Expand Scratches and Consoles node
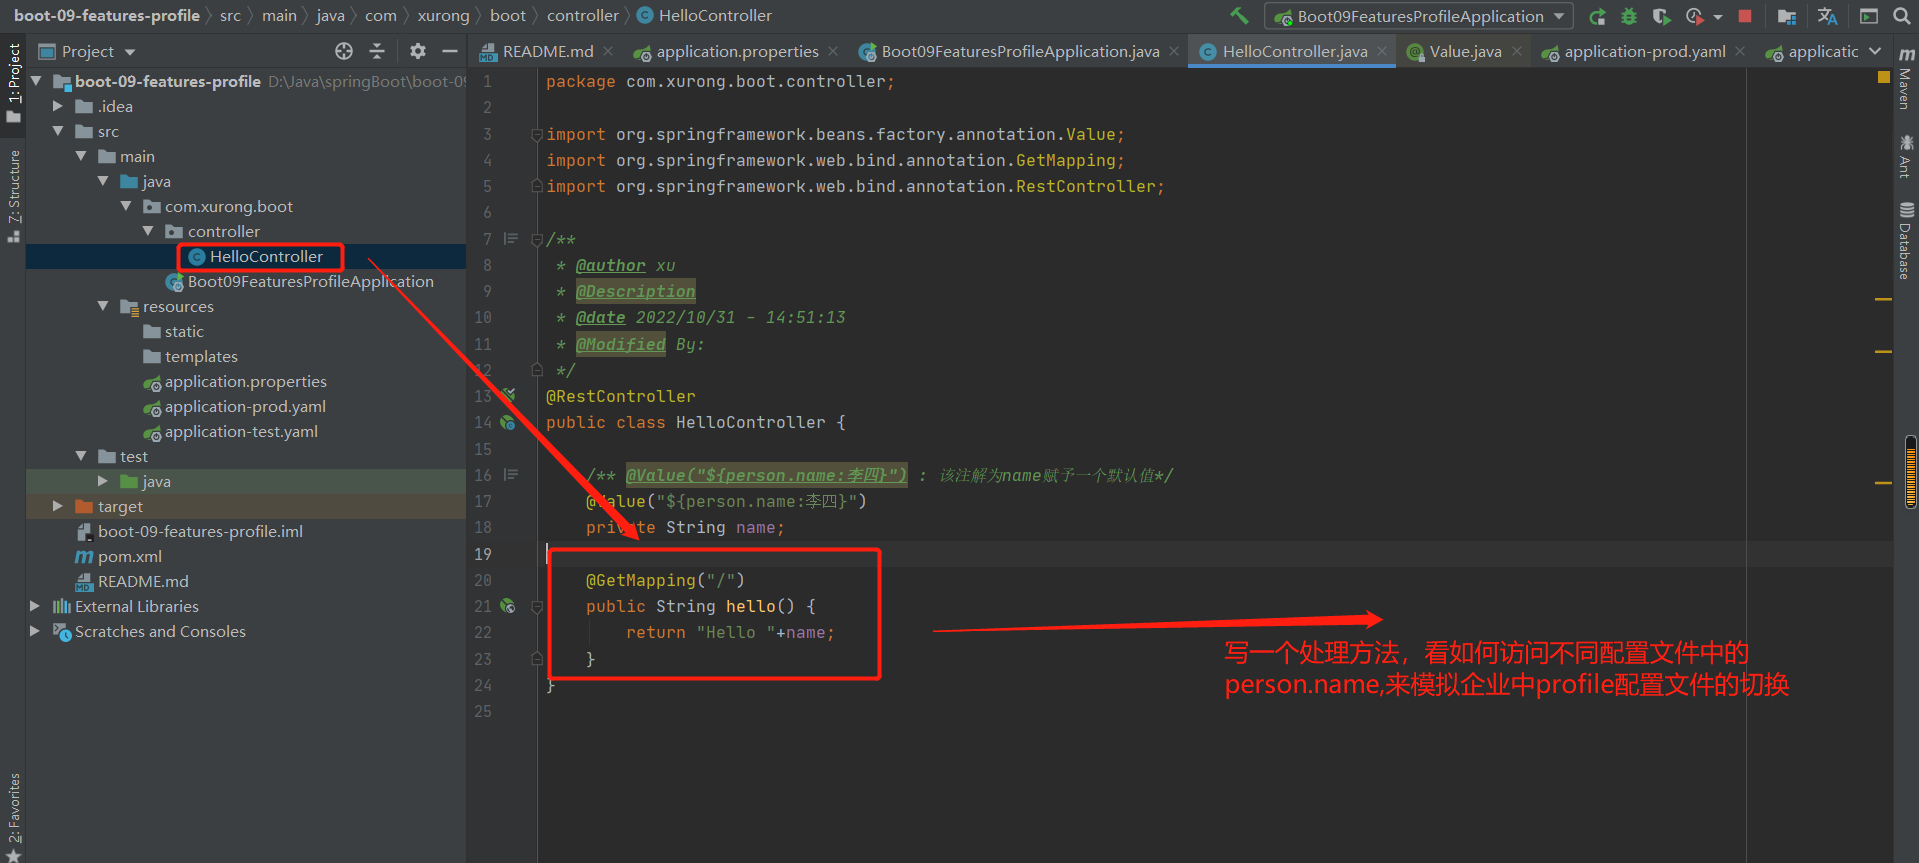This screenshot has height=863, width=1919. pos(35,631)
